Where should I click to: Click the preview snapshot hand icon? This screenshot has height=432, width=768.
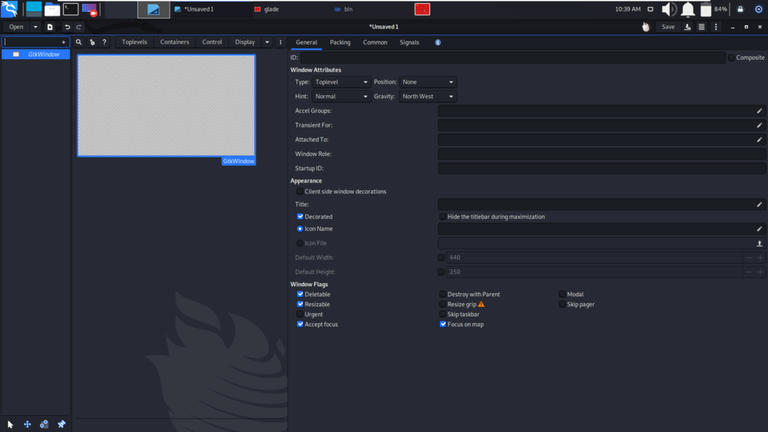pos(646,27)
